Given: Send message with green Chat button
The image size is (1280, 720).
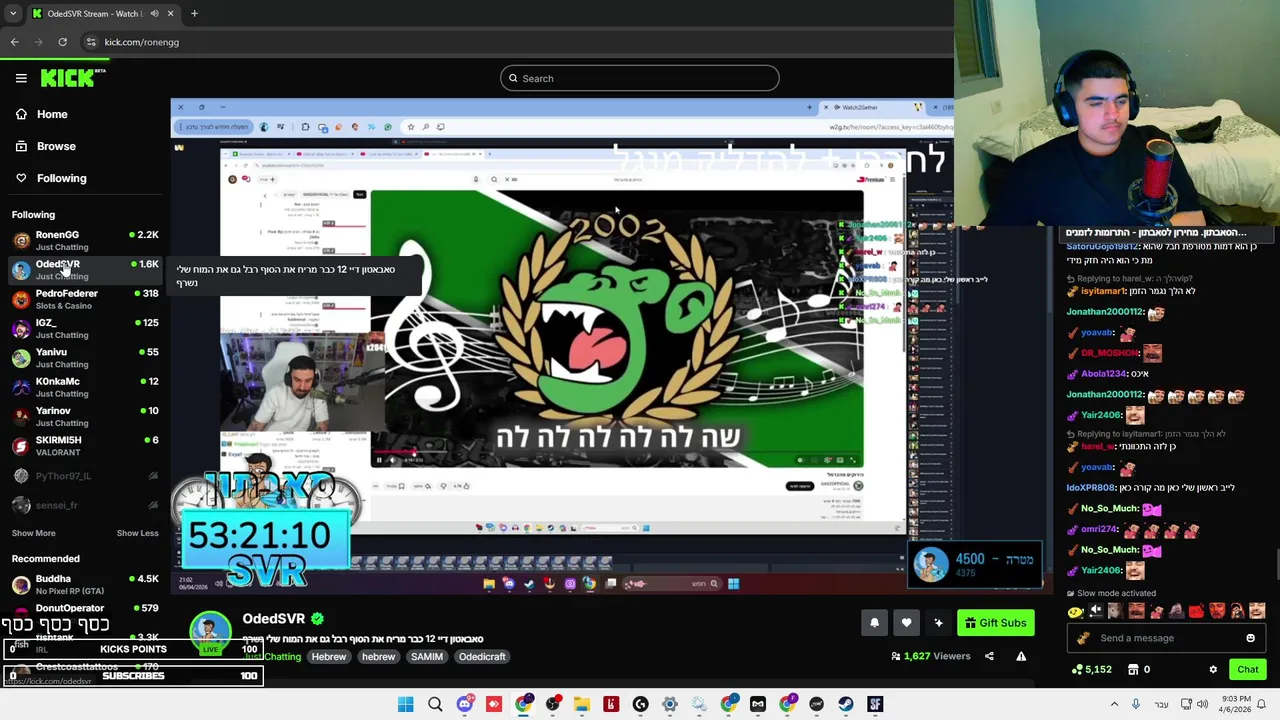Looking at the screenshot, I should (1247, 670).
